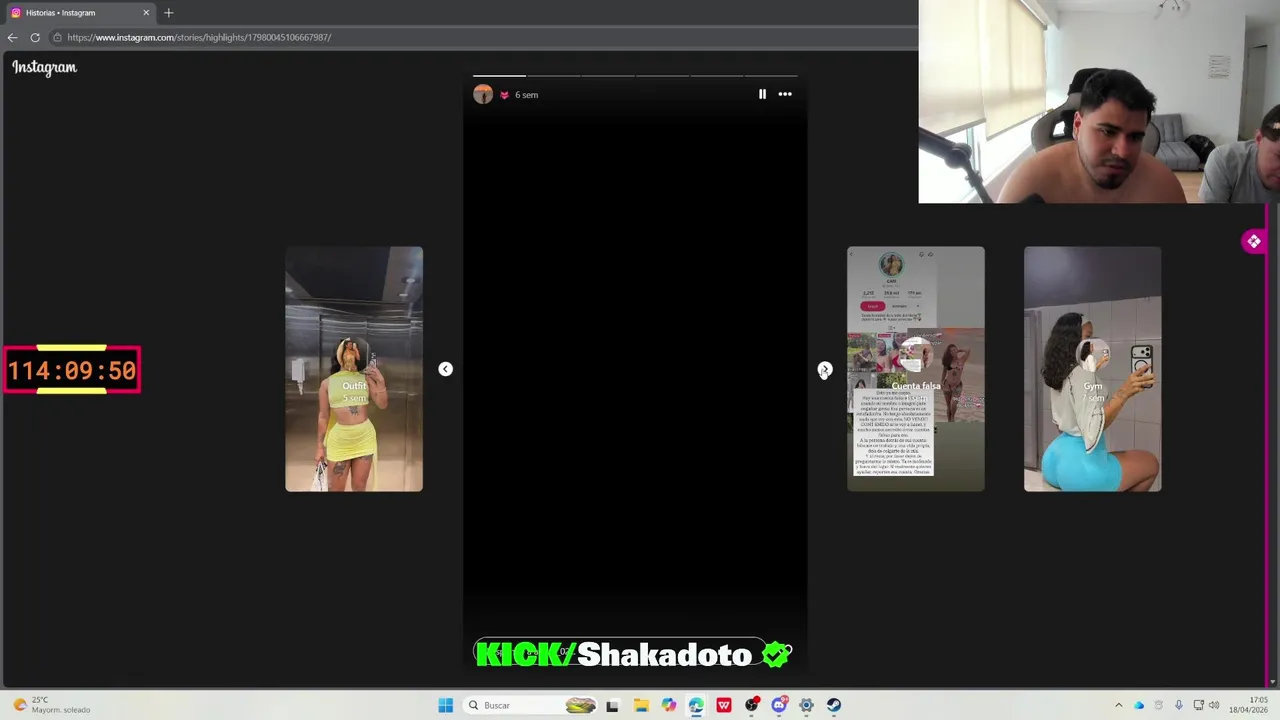Screen dimensions: 1280x720
Task: Click the story timestamp 6 sem
Action: tap(526, 95)
